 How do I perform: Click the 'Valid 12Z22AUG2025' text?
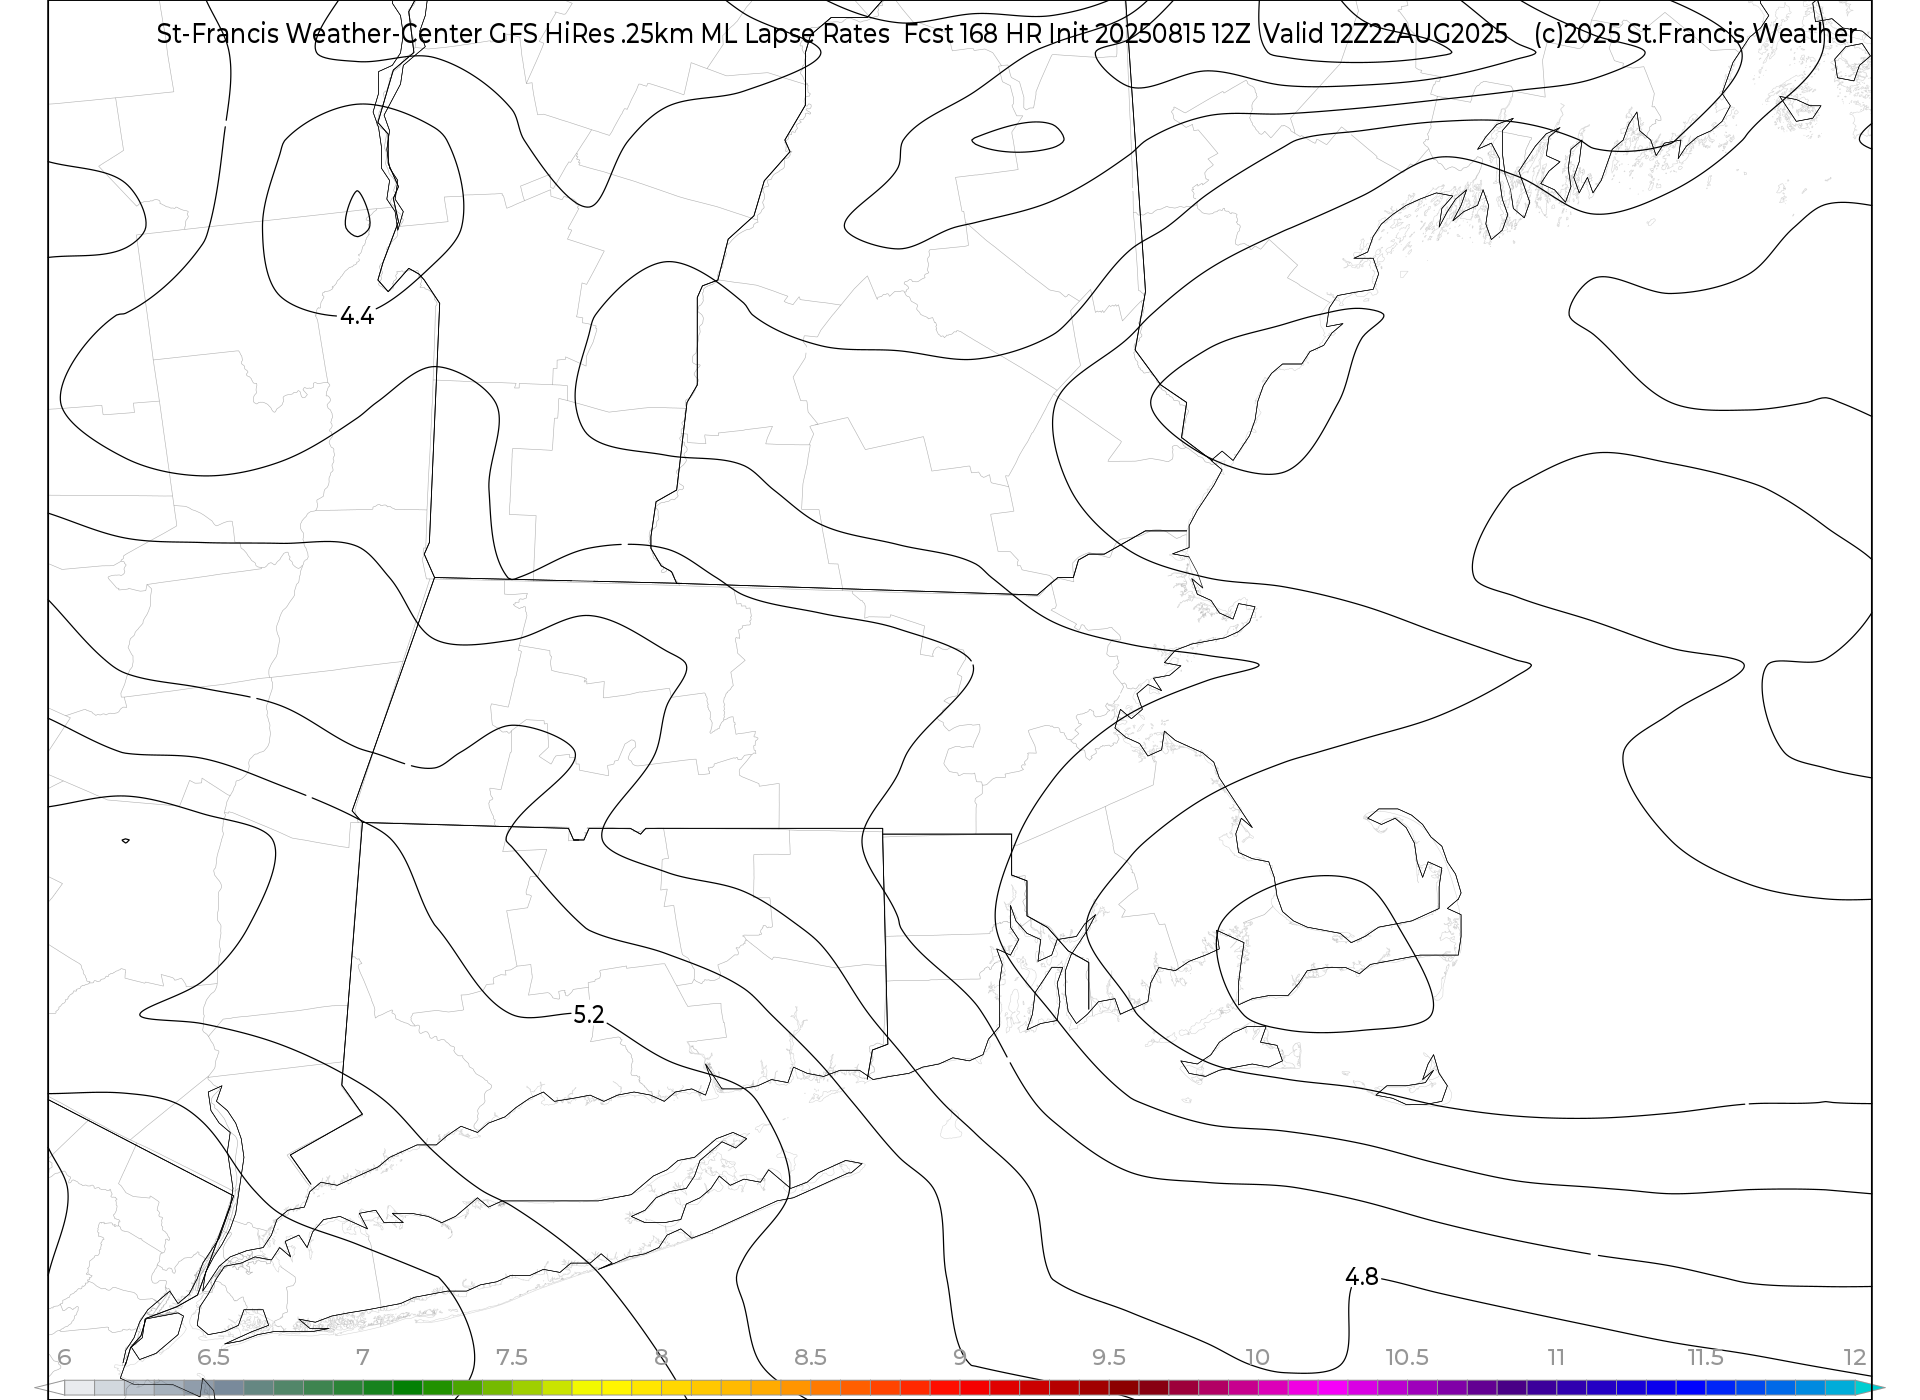(x=1385, y=34)
